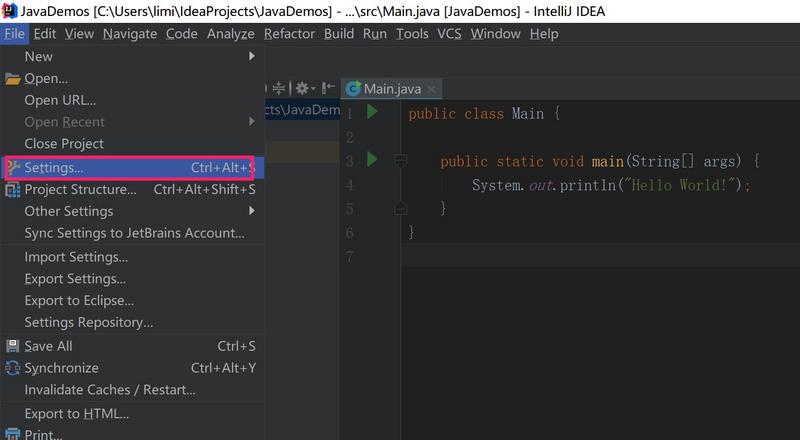Screen dimensions: 800x440
Task: Switch to the Main.java editor tab
Action: pyautogui.click(x=392, y=89)
